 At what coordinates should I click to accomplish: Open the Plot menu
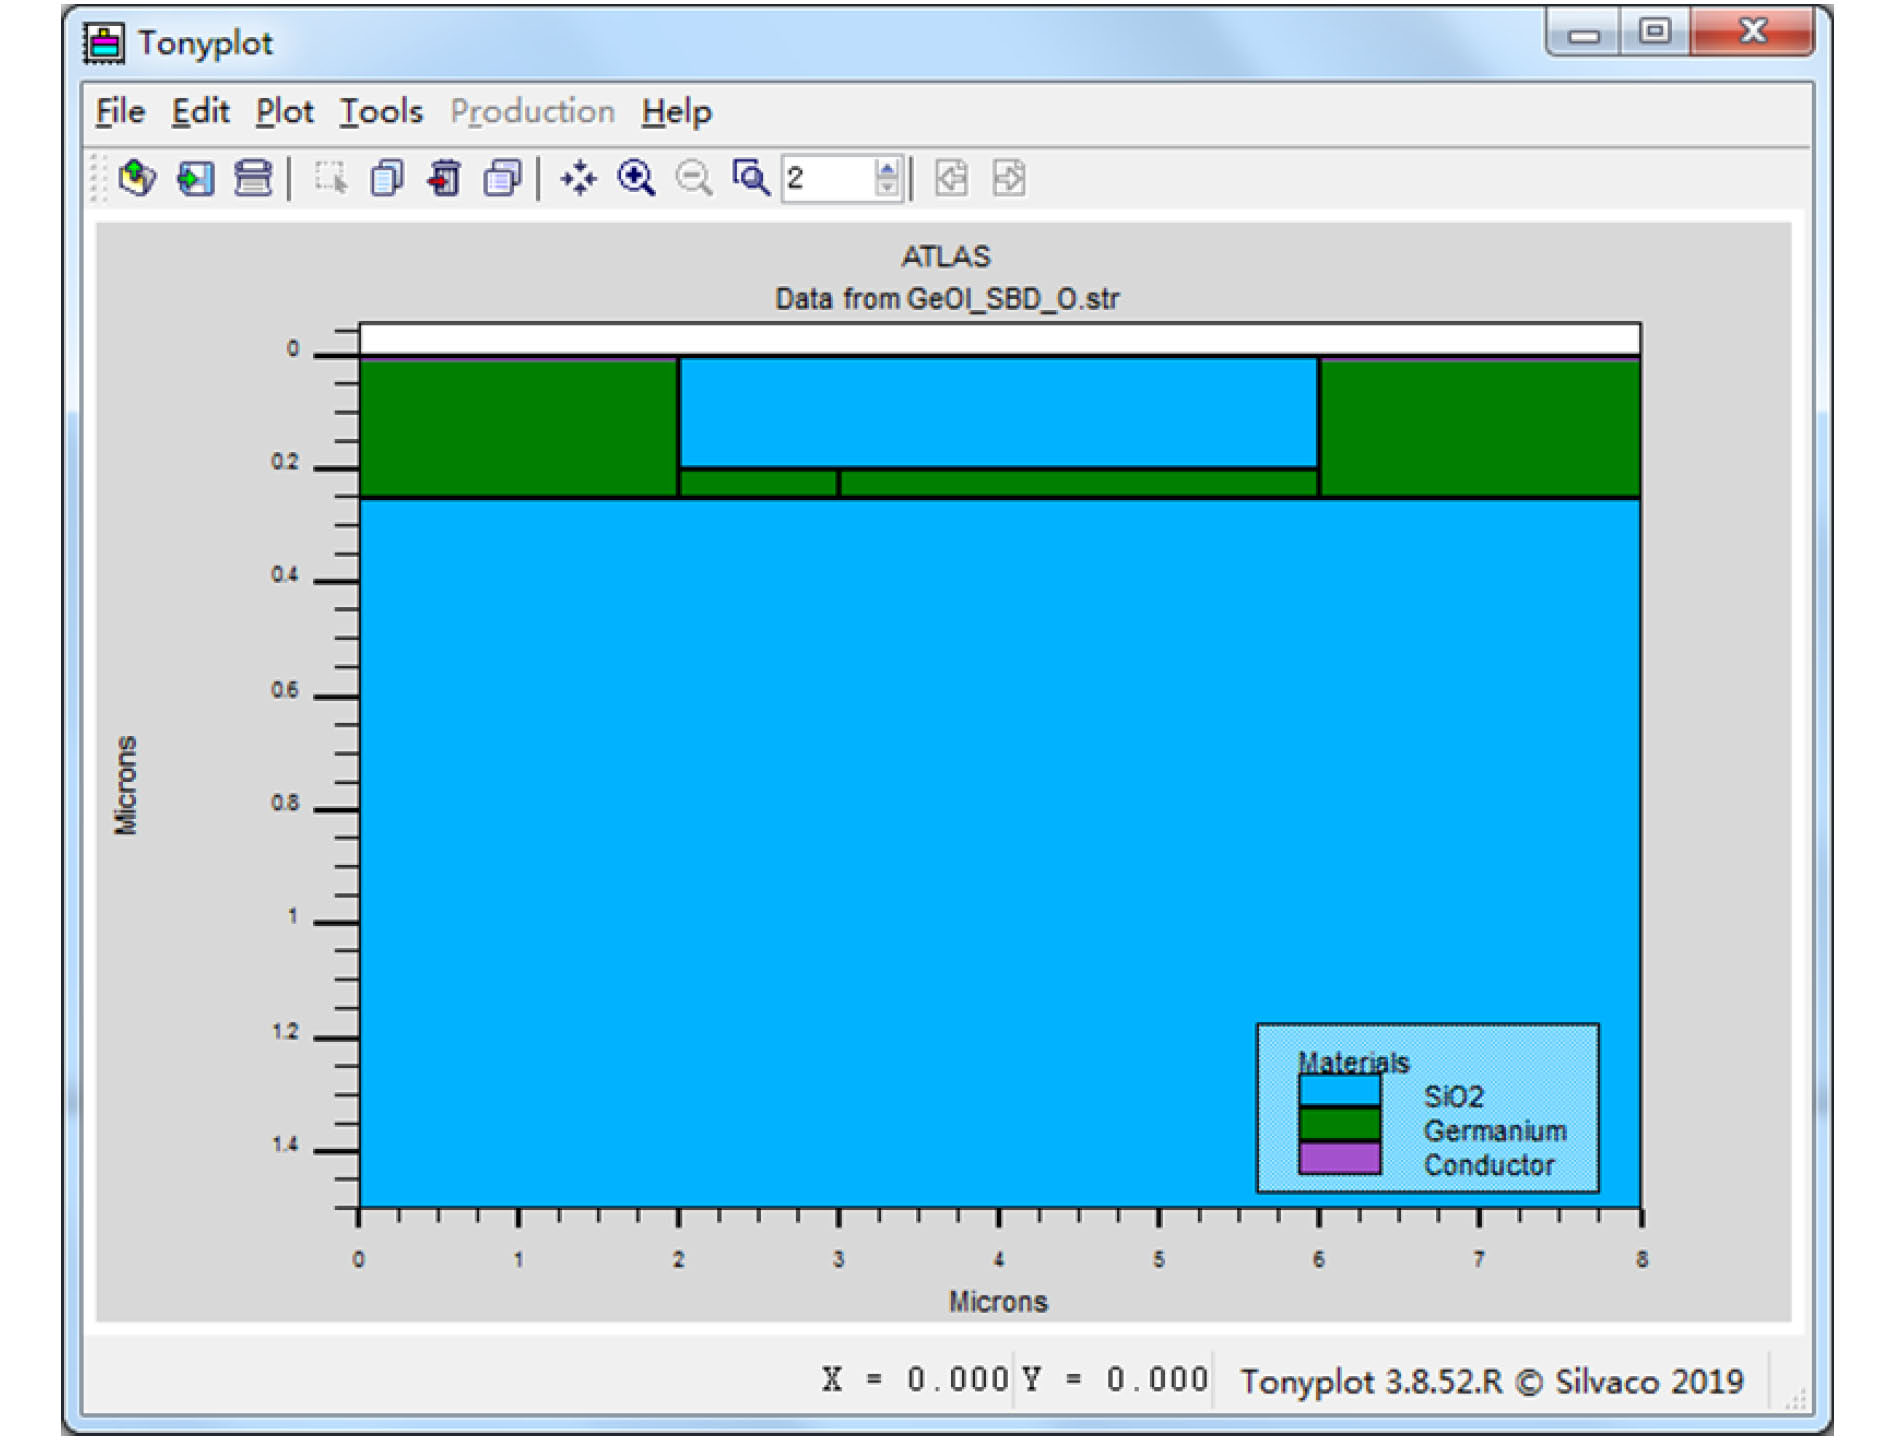284,111
